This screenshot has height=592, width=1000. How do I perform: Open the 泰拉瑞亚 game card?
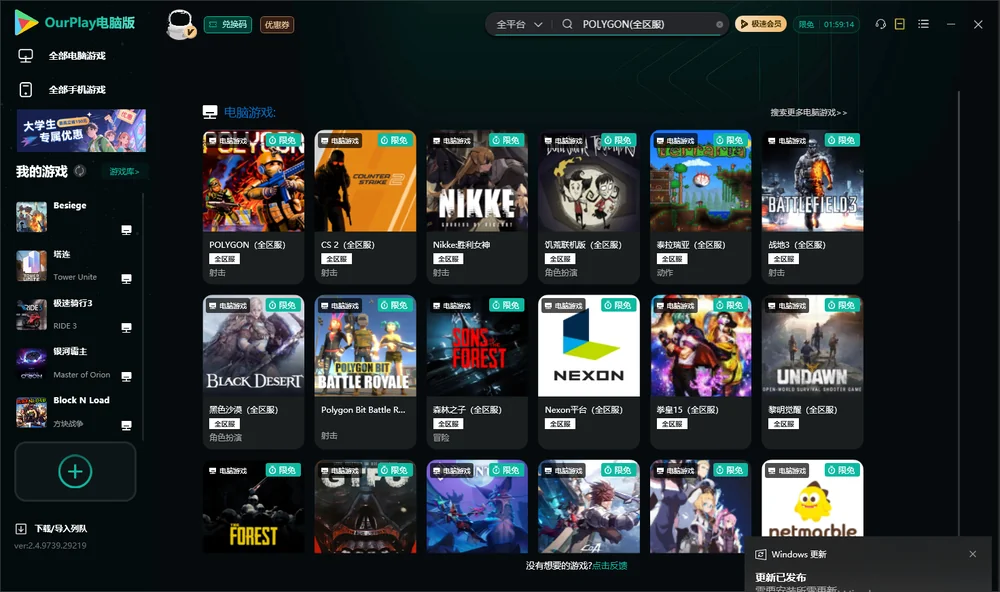(701, 207)
